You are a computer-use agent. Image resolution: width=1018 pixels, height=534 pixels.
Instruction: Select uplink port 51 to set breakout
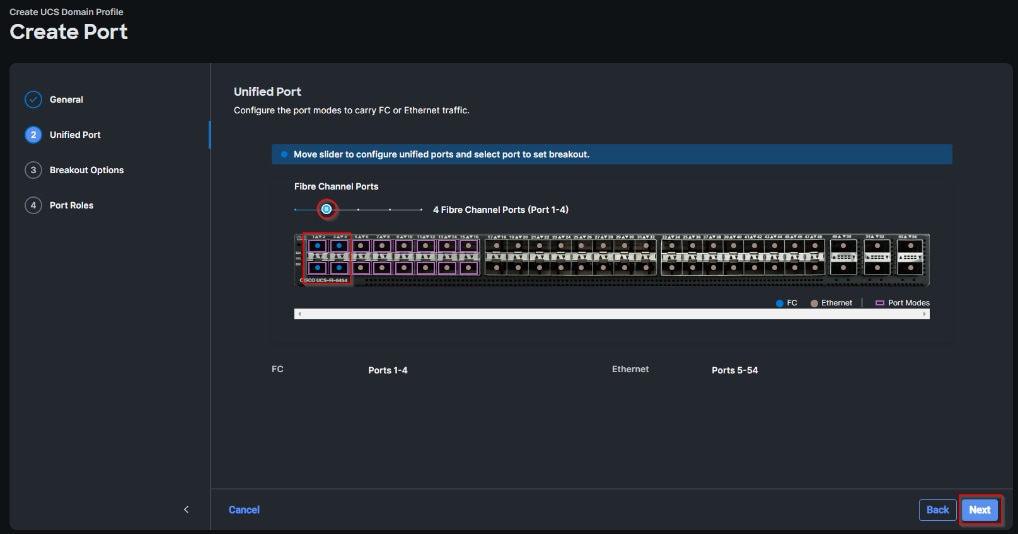877,246
